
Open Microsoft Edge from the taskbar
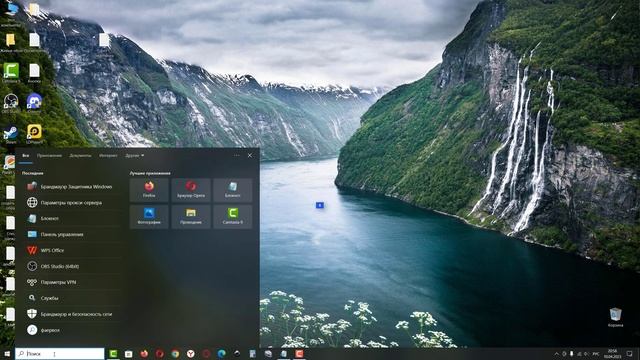point(222,354)
